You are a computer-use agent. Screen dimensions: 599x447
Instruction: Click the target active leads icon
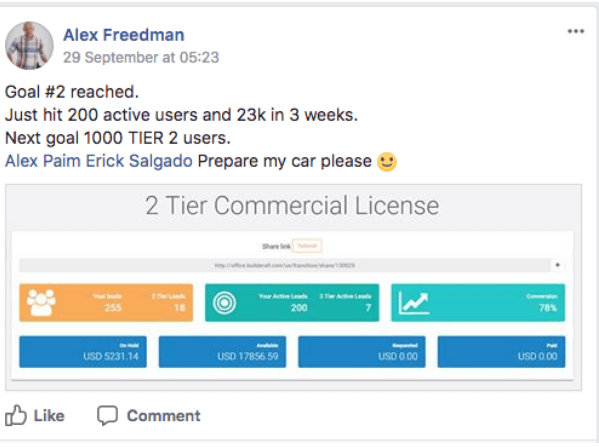224,303
